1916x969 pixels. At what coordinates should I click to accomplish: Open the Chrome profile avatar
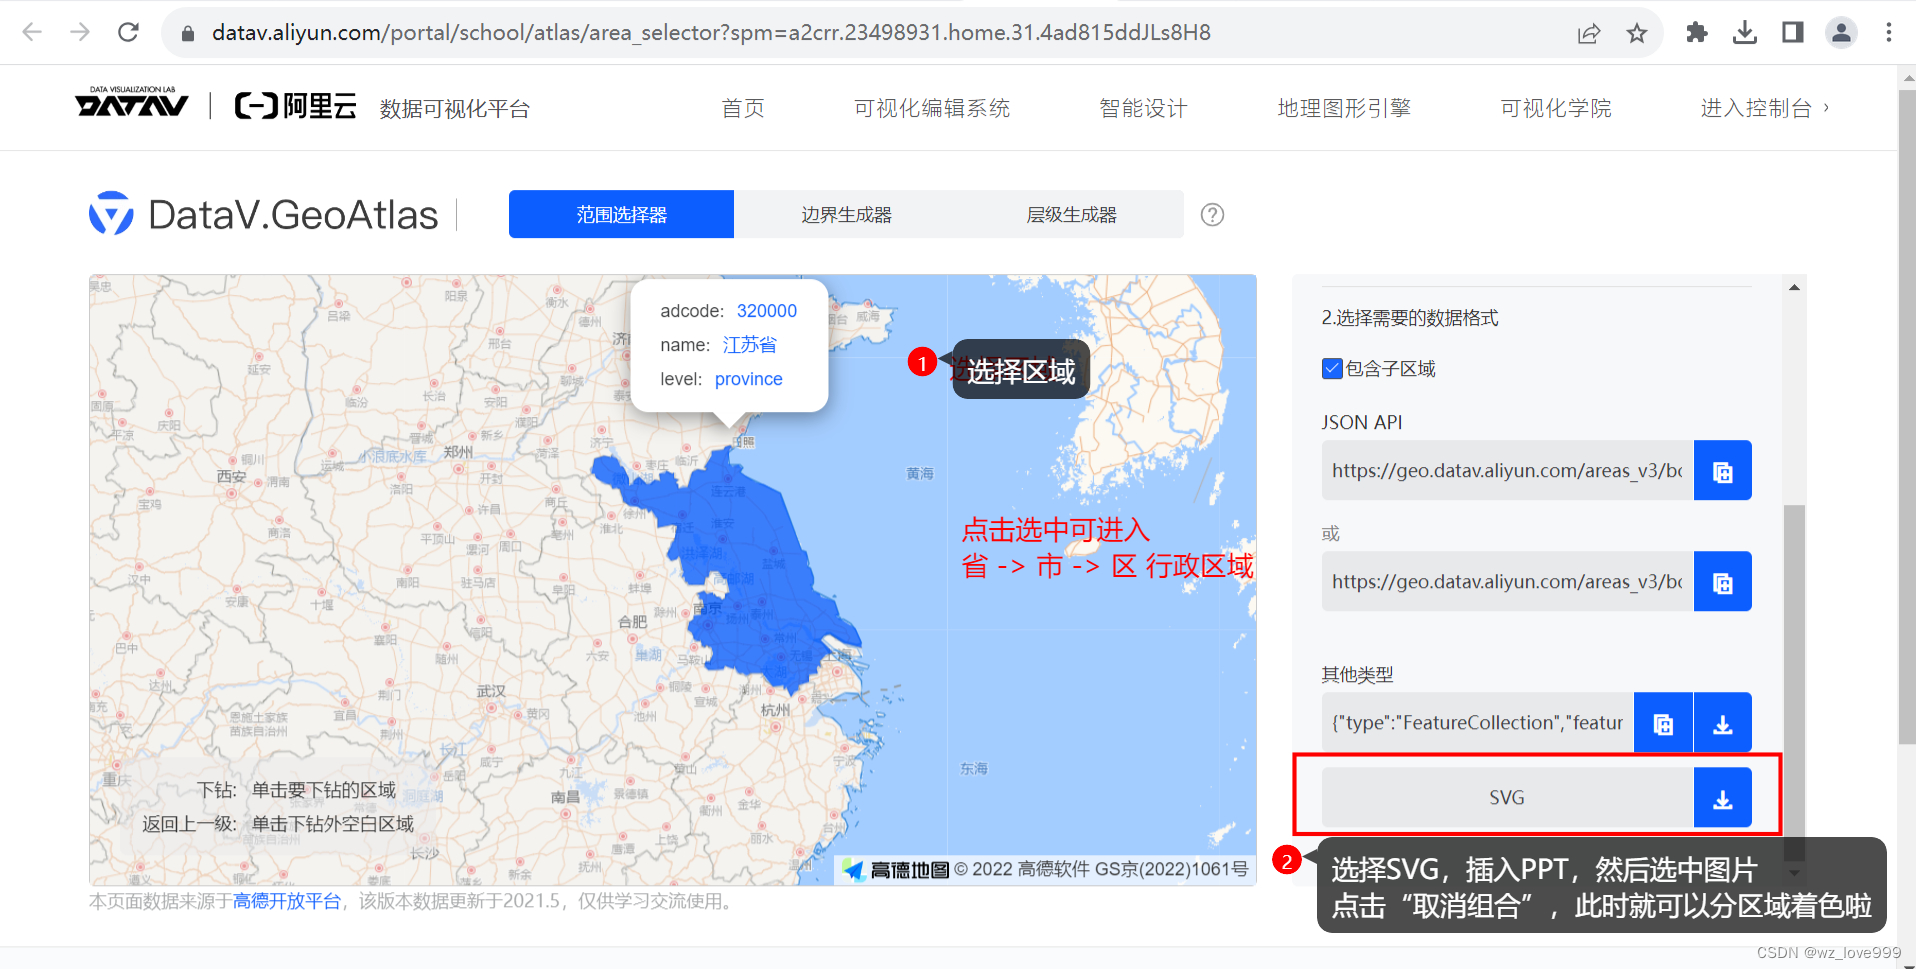(x=1841, y=32)
